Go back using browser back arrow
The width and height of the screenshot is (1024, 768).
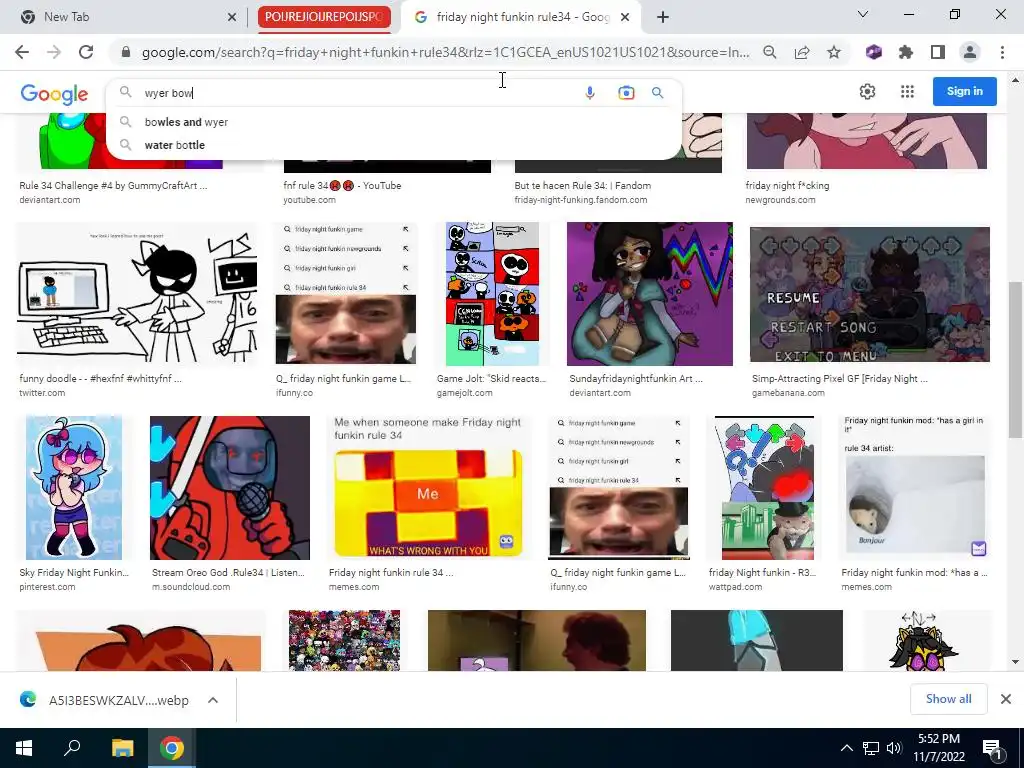coord(22,52)
